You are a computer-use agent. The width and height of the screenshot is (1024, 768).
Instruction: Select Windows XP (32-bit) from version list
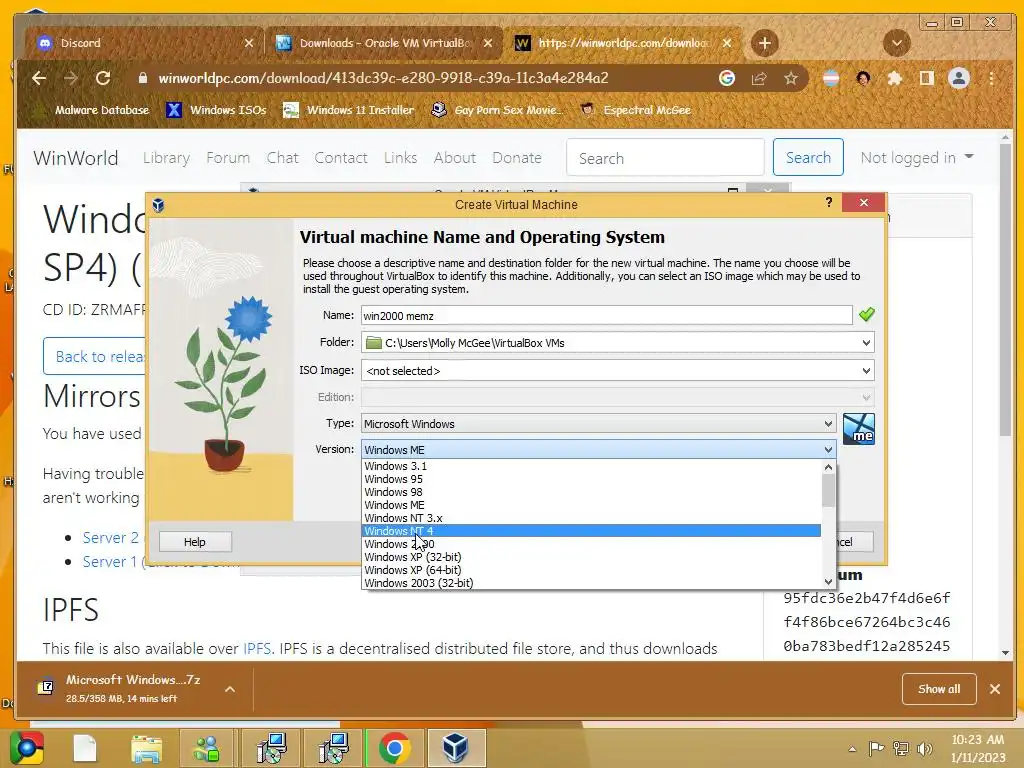[x=591, y=557]
